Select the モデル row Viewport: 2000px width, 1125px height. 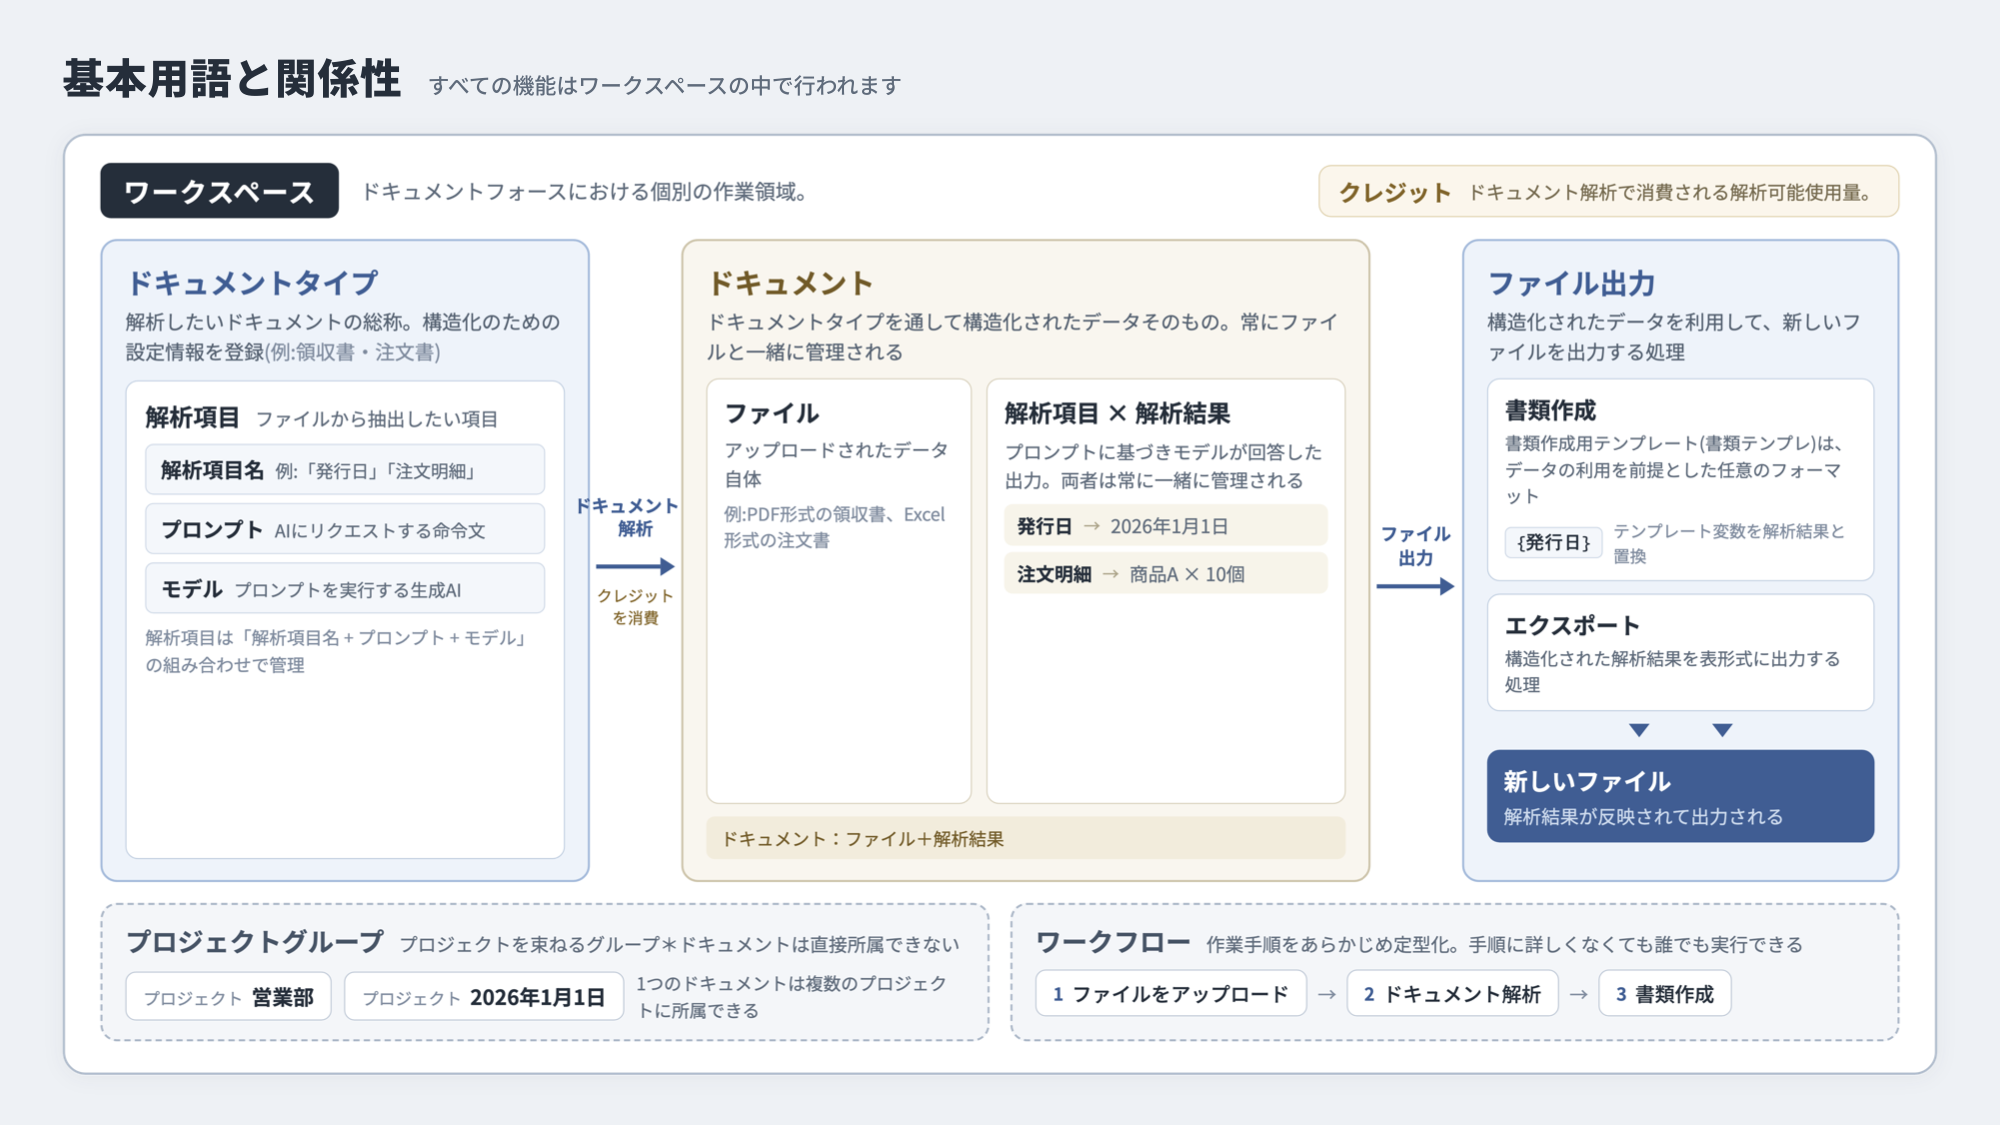[345, 589]
